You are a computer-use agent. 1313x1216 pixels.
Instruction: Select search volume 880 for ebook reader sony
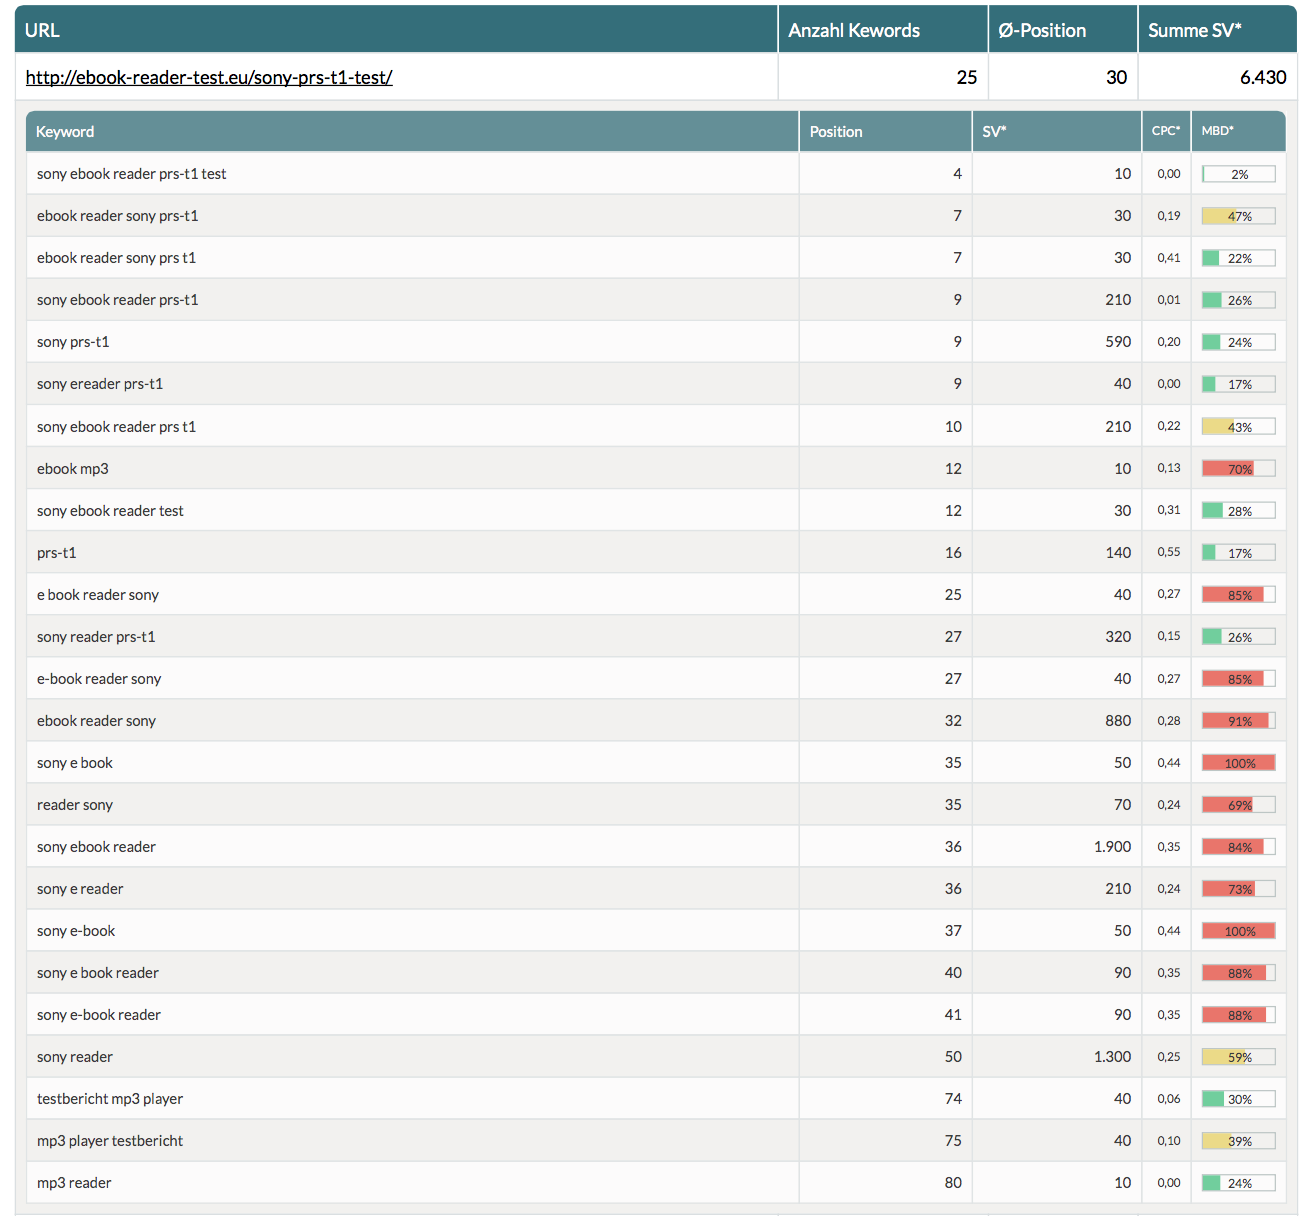(1118, 720)
